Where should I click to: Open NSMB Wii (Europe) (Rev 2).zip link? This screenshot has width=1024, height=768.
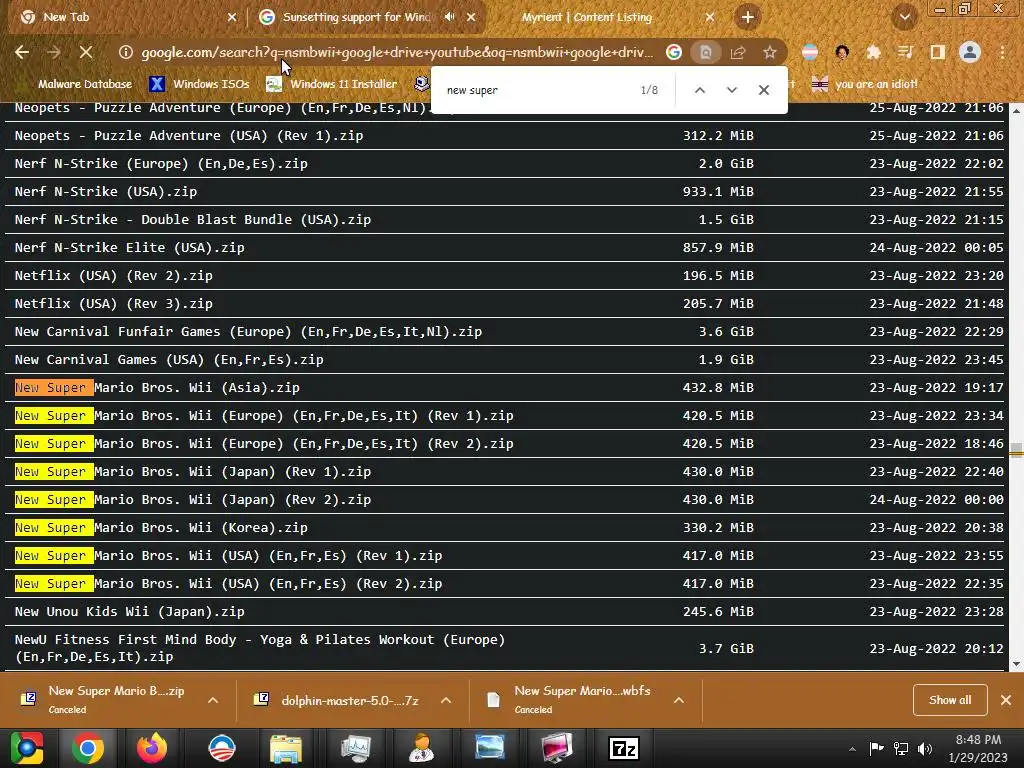coord(264,444)
